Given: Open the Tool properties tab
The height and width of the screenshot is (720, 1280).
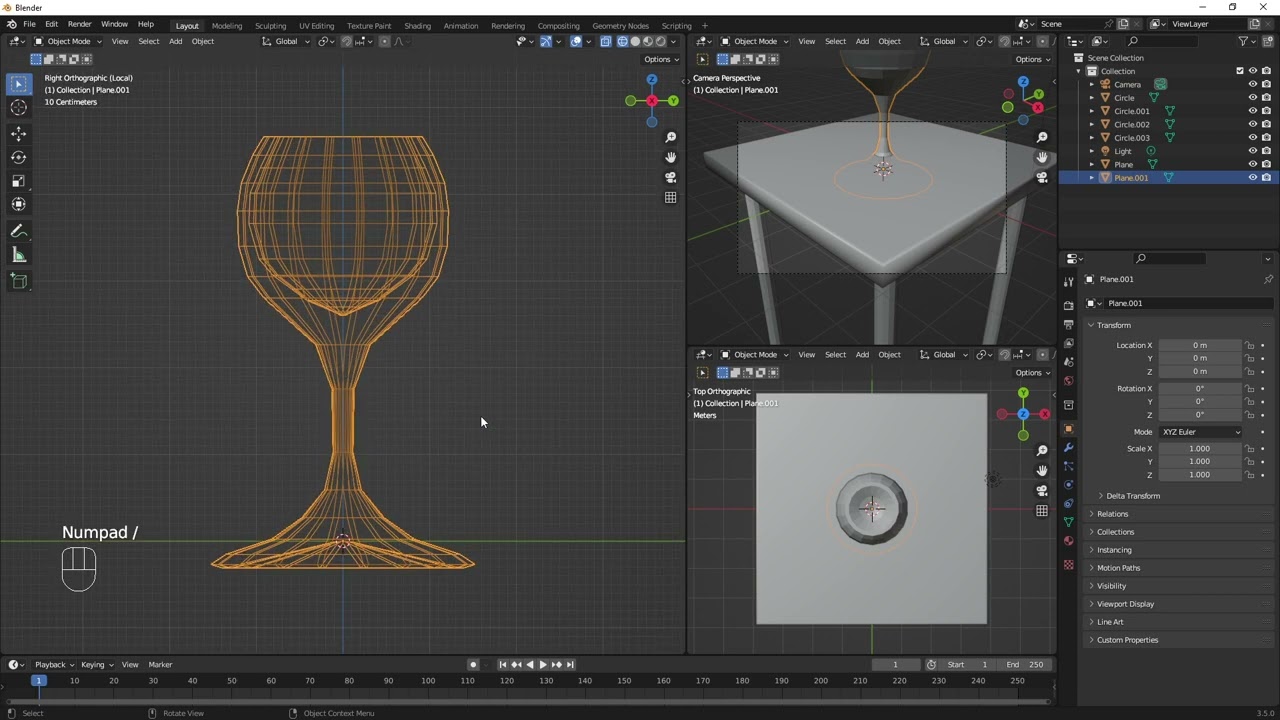Looking at the screenshot, I should tap(1069, 282).
